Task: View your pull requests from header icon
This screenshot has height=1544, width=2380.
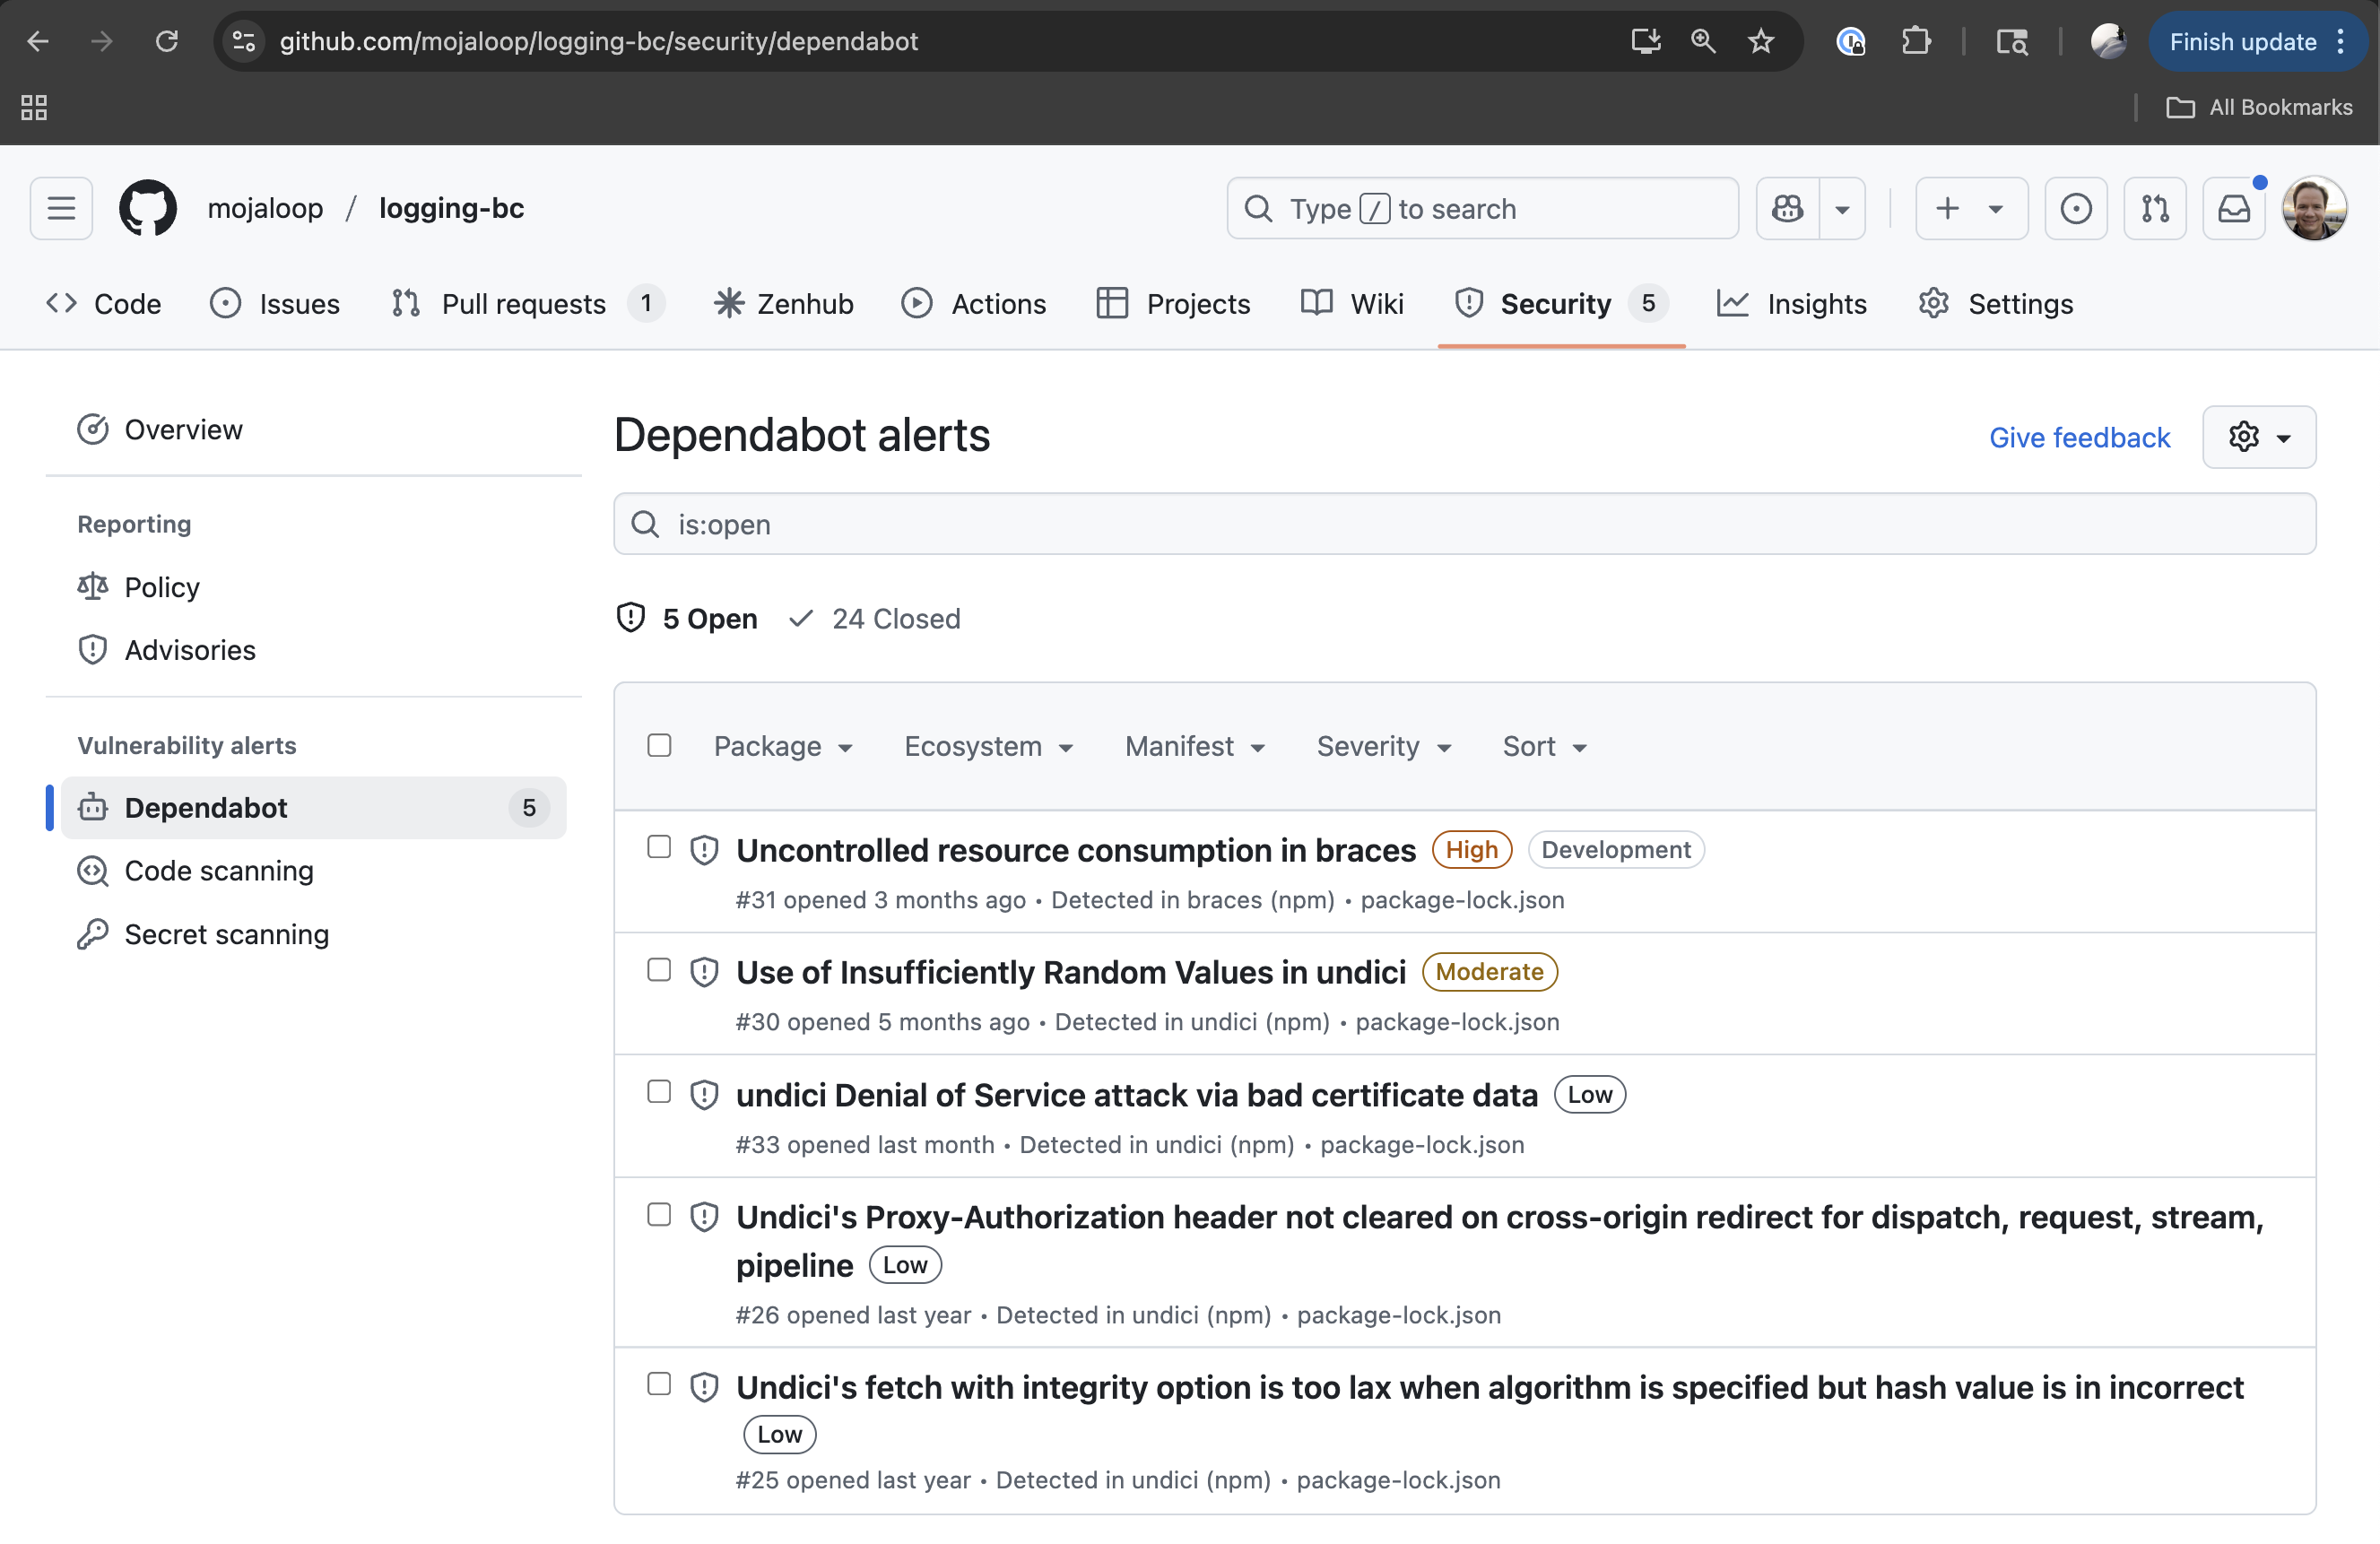Action: (x=2155, y=208)
